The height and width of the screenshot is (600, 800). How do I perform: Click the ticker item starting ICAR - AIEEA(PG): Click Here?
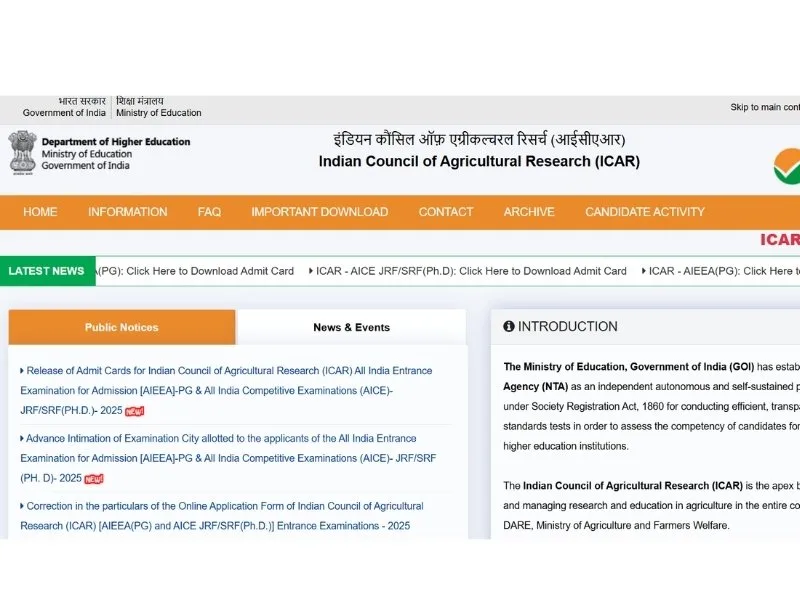click(x=720, y=271)
